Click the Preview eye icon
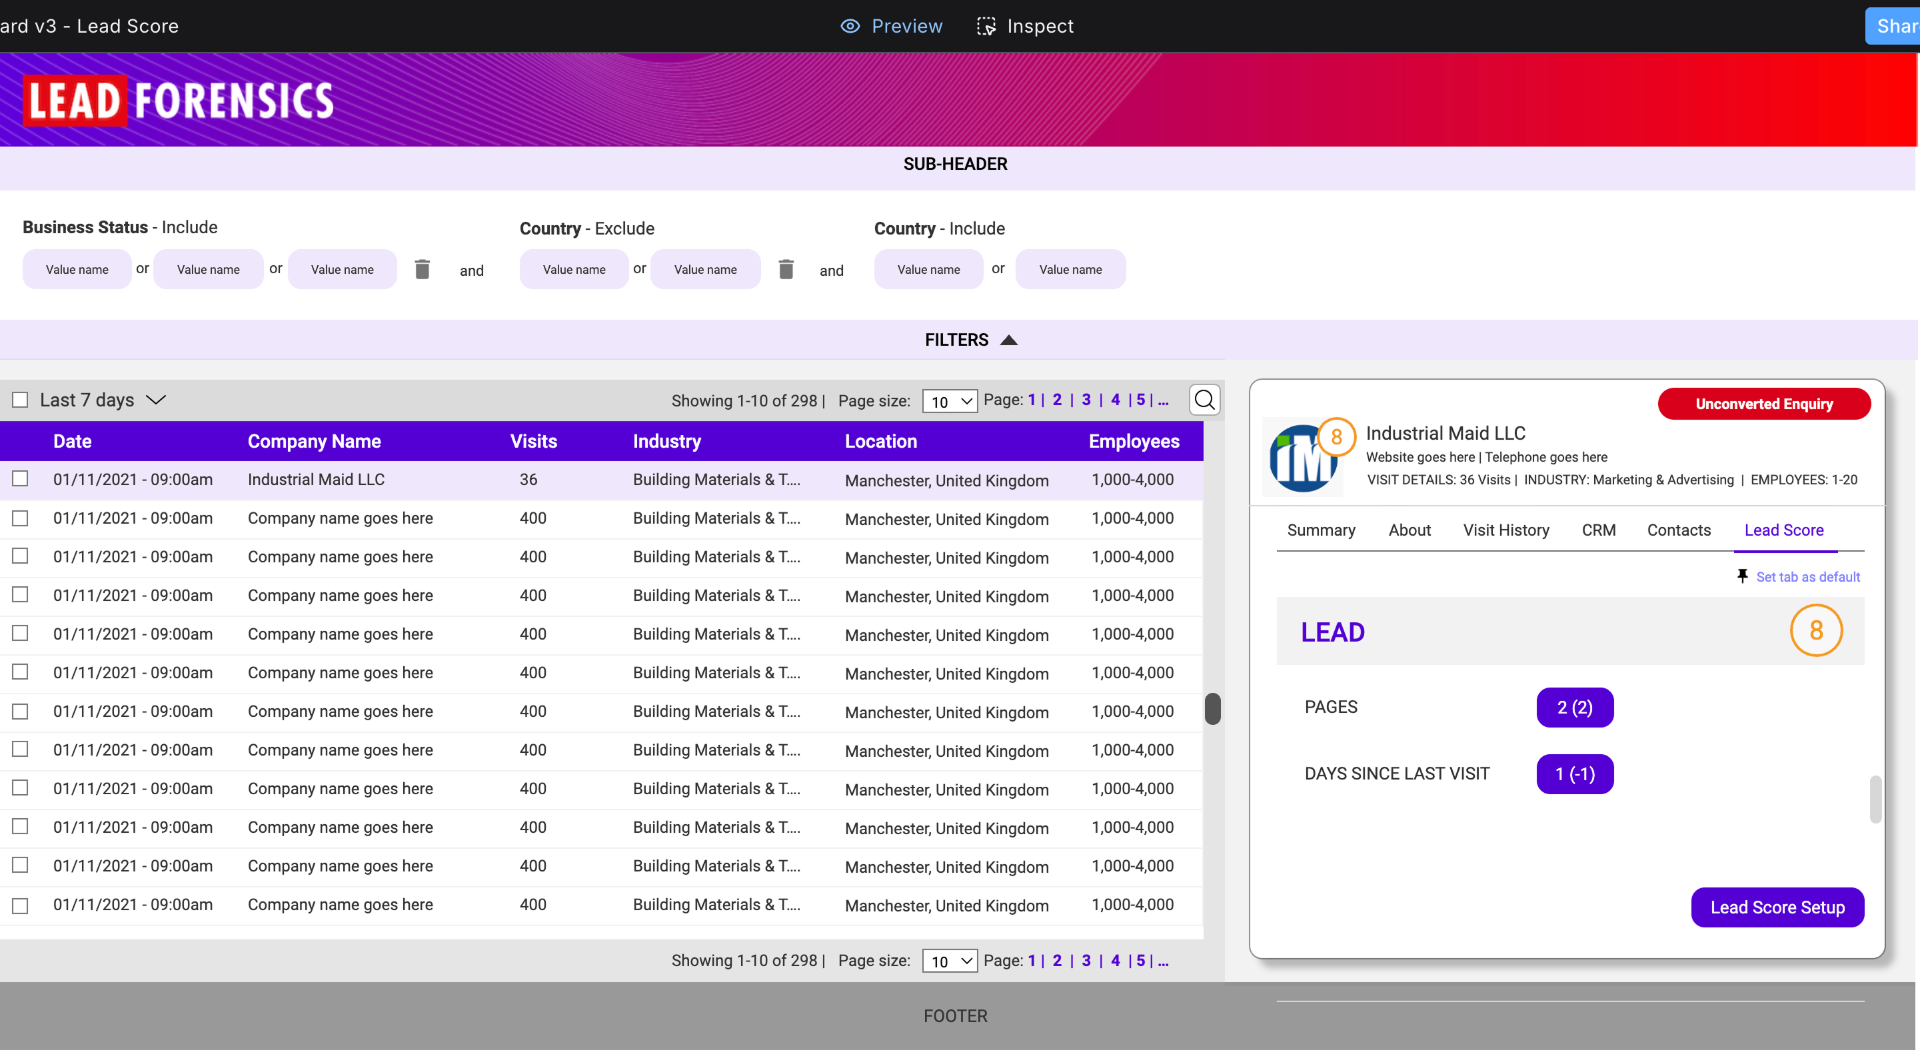The height and width of the screenshot is (1050, 1920). [x=850, y=26]
